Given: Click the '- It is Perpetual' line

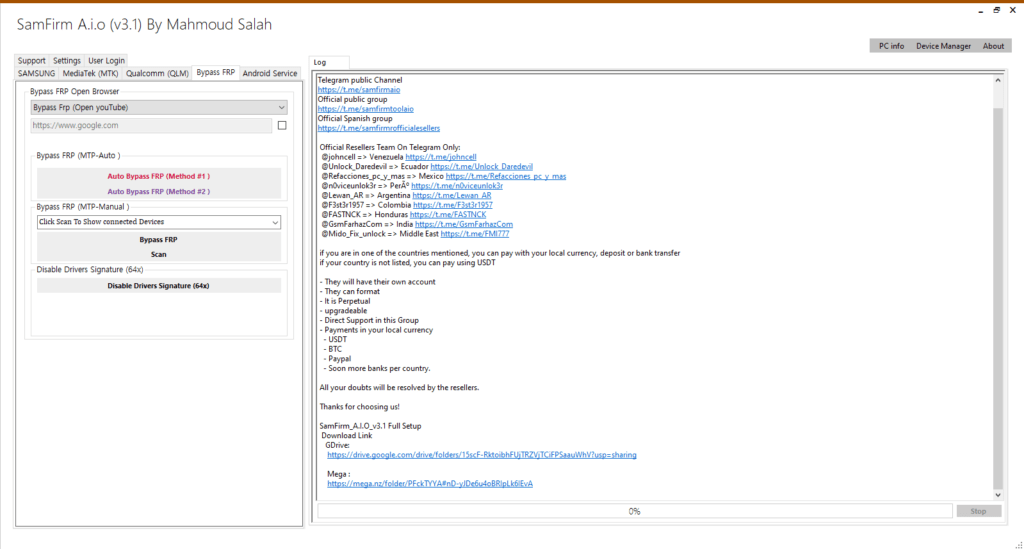Looking at the screenshot, I should (x=345, y=302).
